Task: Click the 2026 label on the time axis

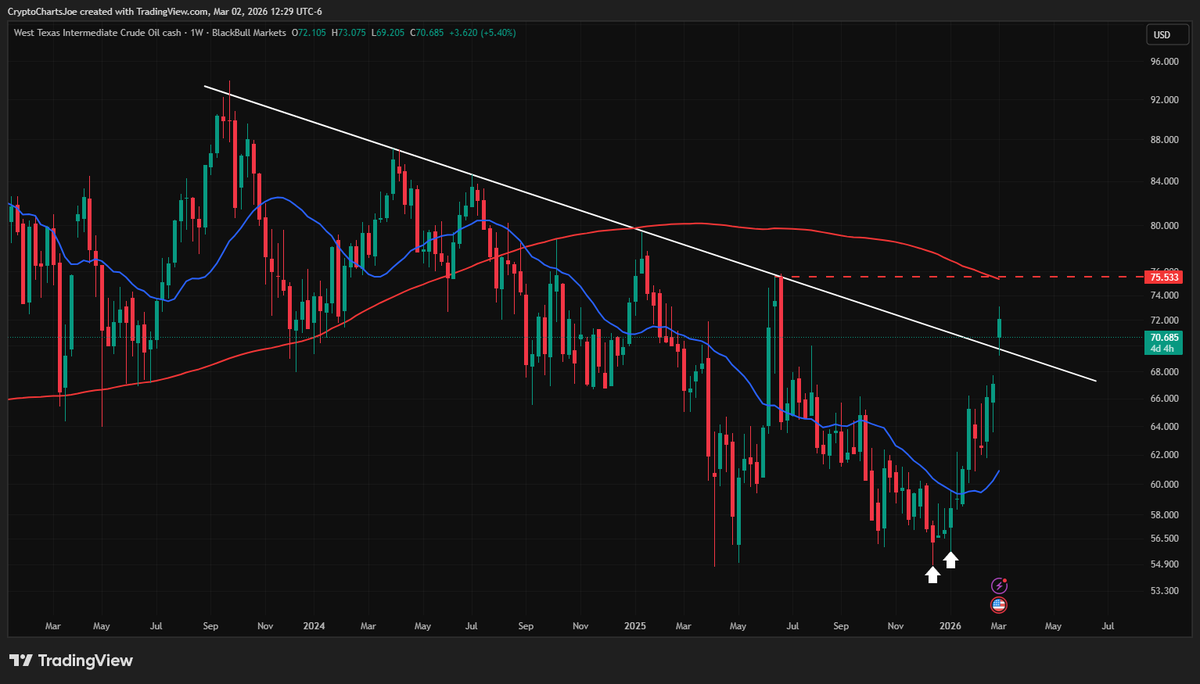Action: [x=950, y=626]
